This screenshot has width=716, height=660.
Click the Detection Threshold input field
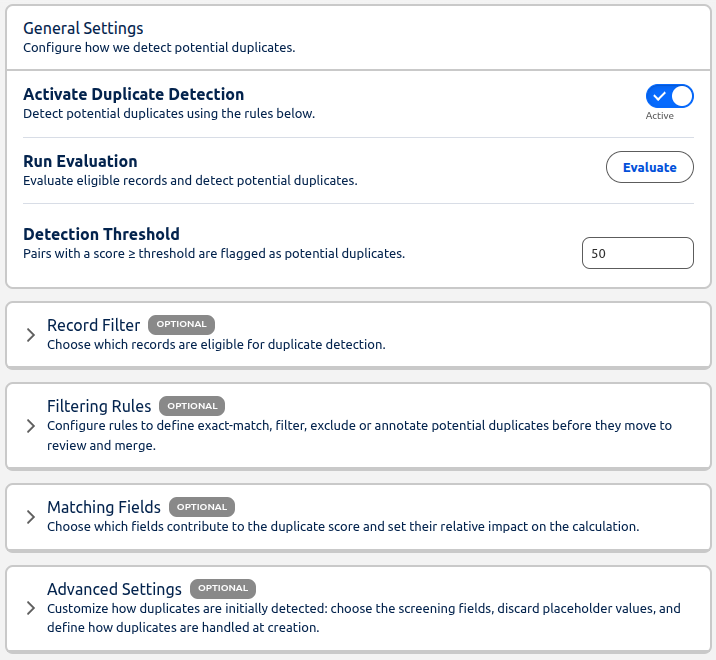(x=637, y=253)
